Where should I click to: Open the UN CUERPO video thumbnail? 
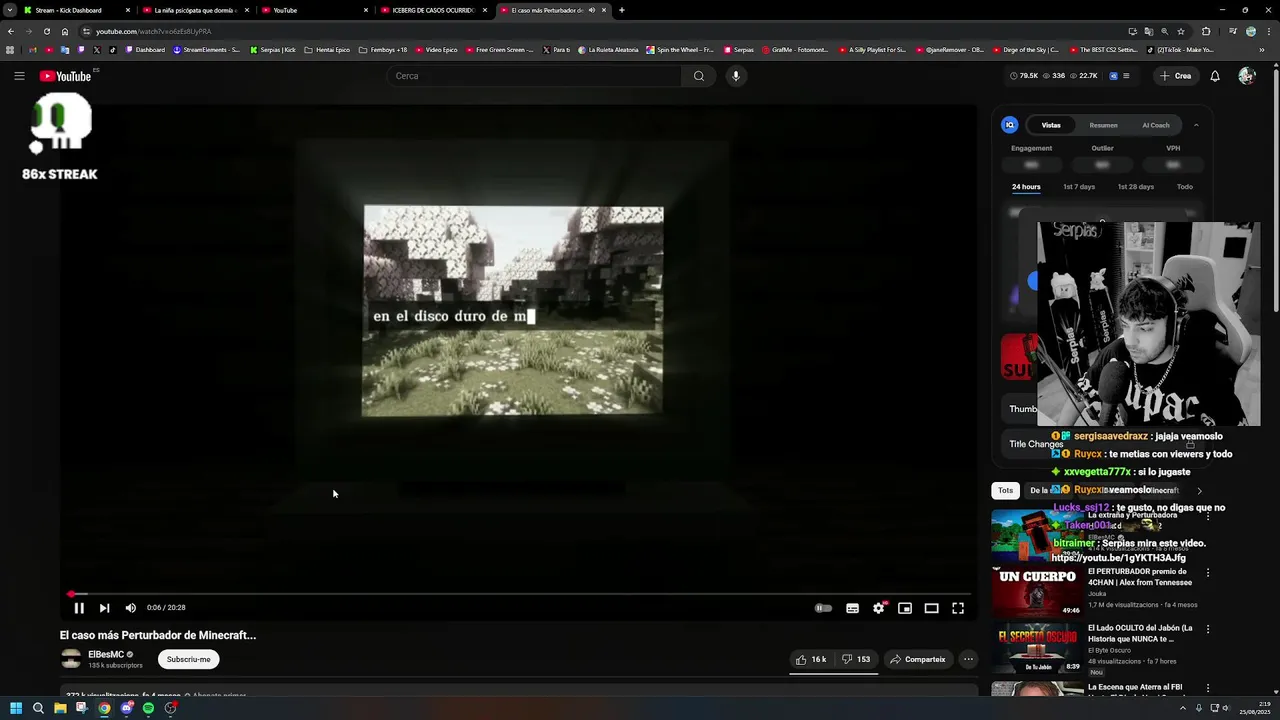coord(1037,592)
